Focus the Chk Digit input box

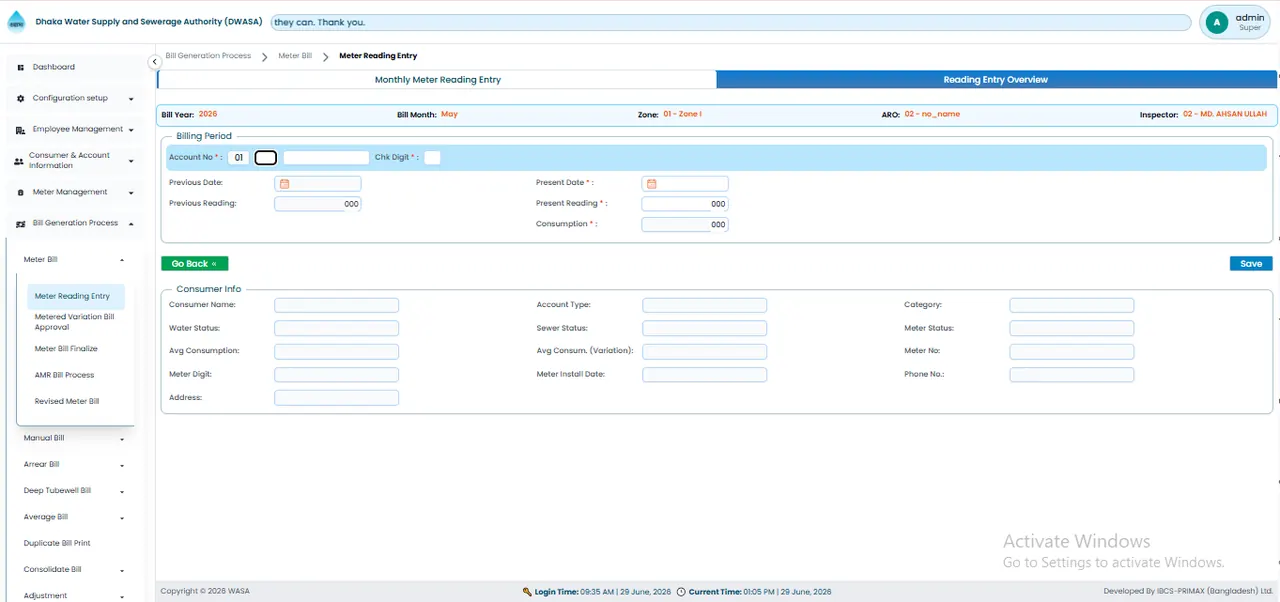click(432, 158)
